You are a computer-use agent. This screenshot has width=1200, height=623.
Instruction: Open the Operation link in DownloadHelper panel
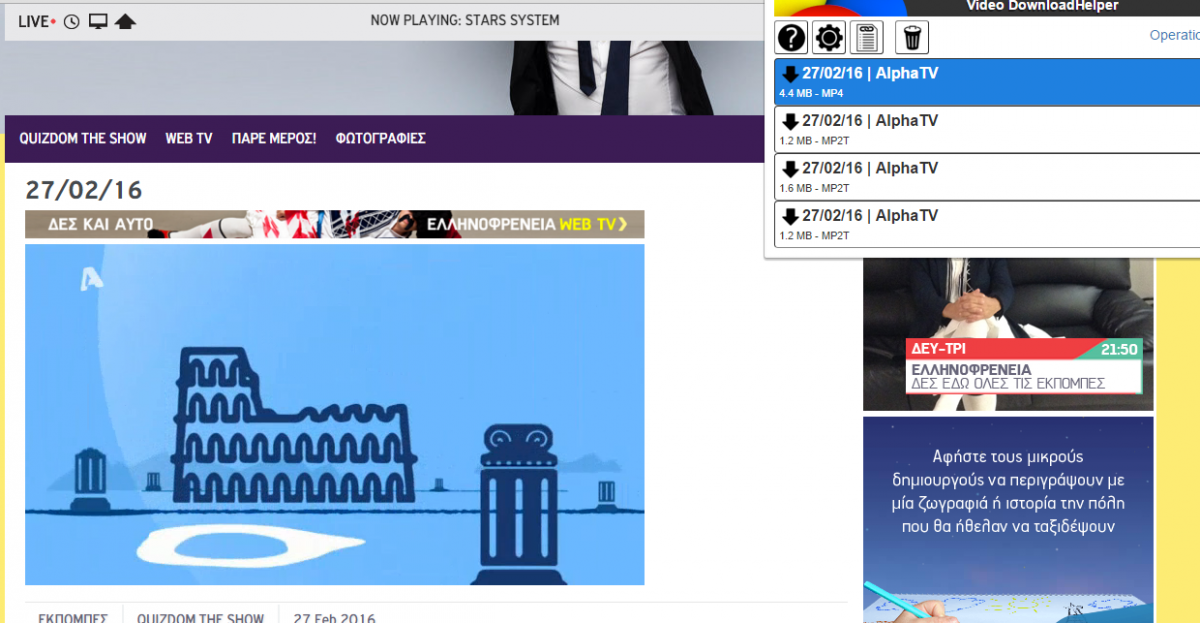[1174, 35]
